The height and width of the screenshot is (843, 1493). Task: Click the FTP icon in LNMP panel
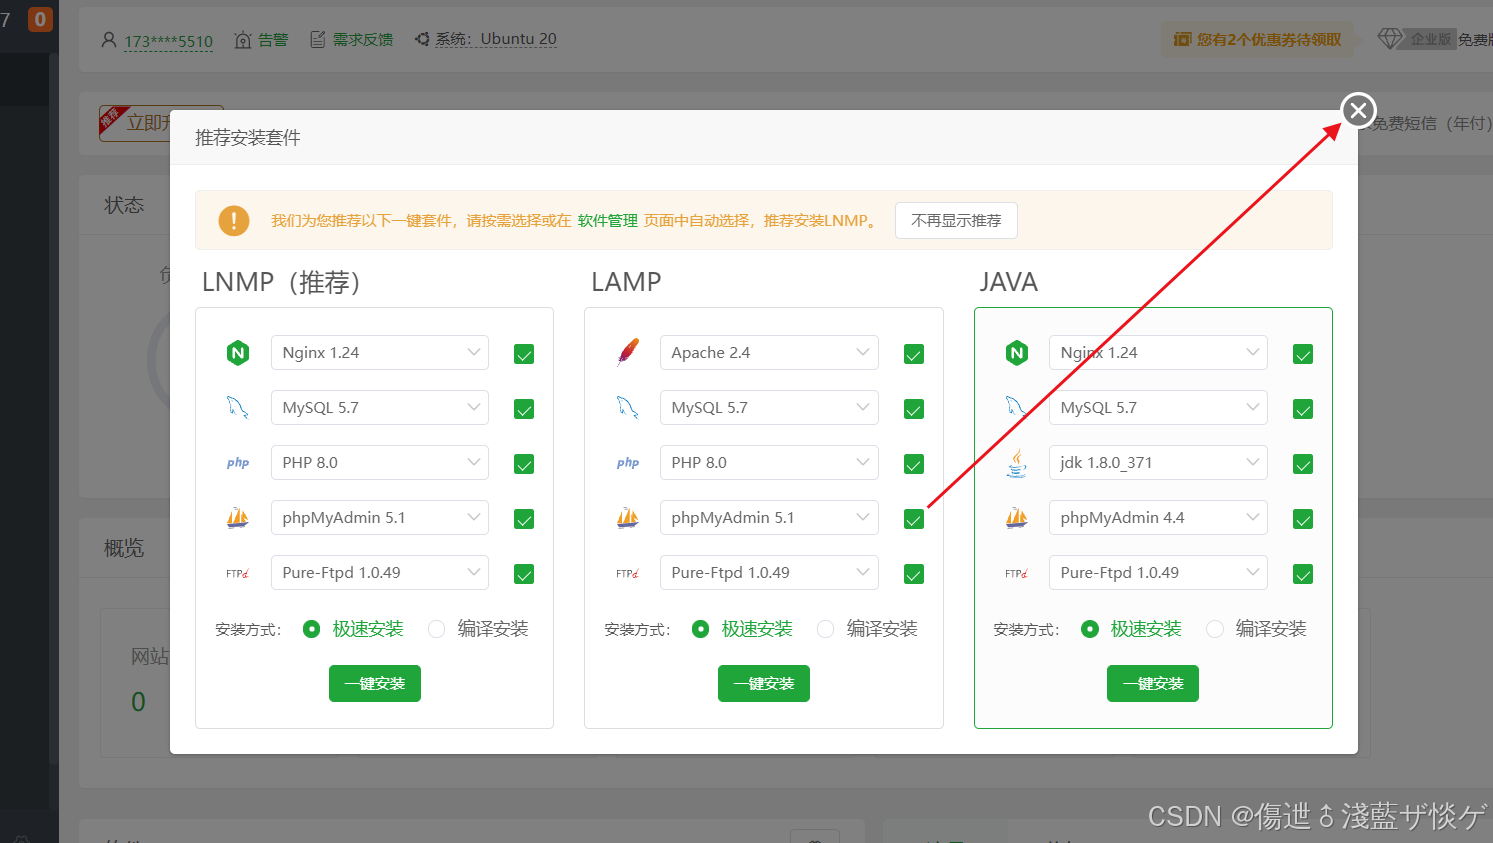tap(238, 573)
